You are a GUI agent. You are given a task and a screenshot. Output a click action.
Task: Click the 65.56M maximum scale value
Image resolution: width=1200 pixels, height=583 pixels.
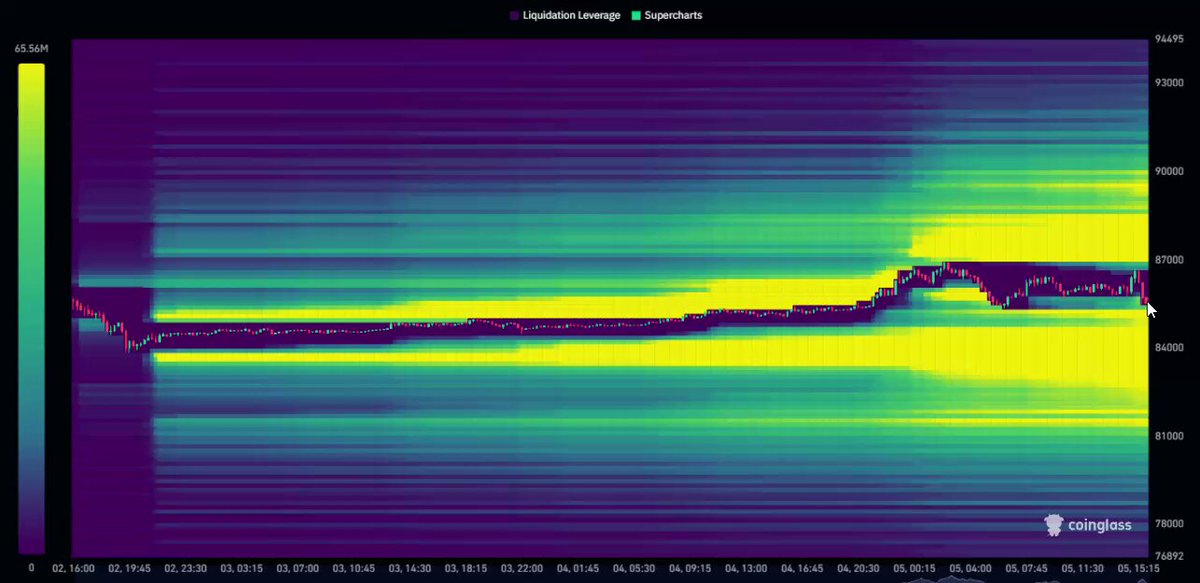pyautogui.click(x=31, y=47)
